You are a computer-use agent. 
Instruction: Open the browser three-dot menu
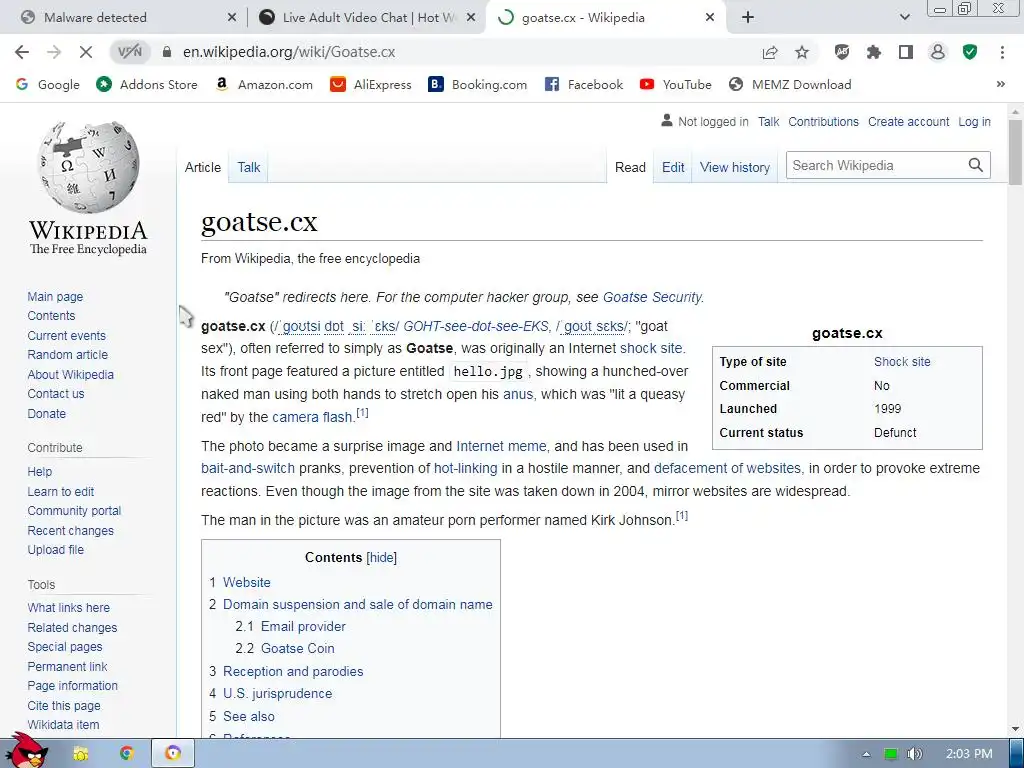[1002, 52]
